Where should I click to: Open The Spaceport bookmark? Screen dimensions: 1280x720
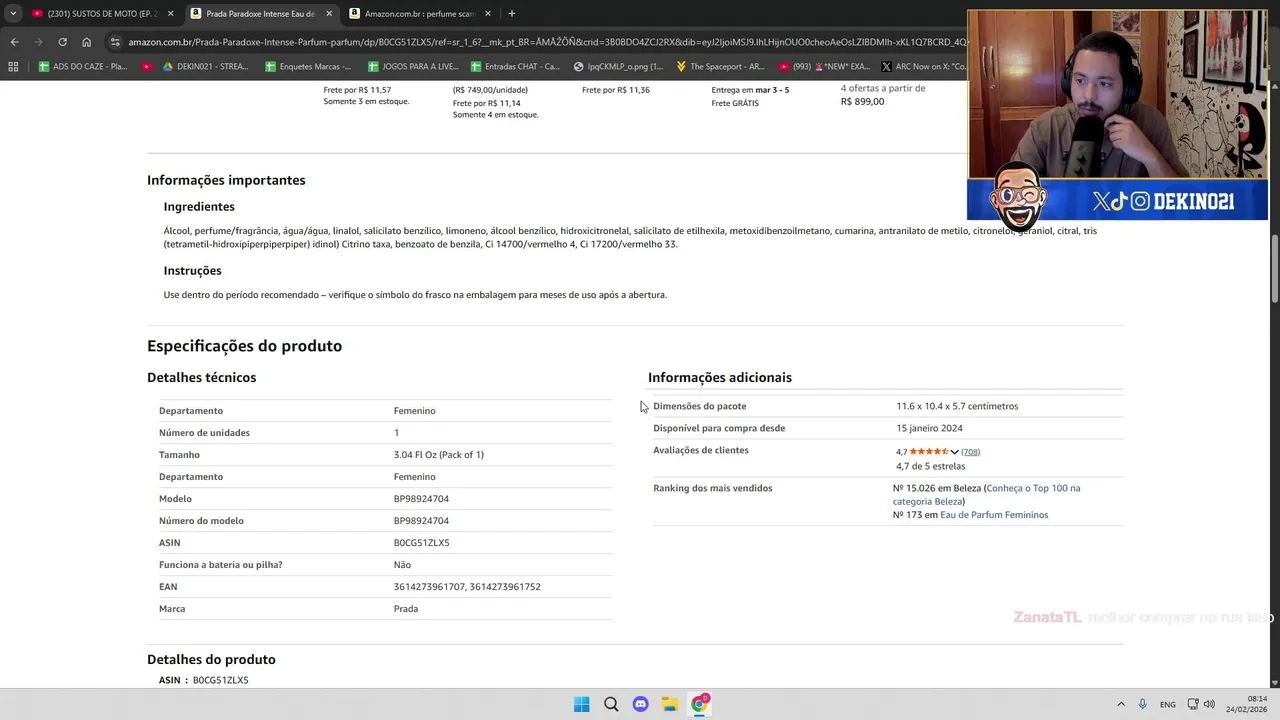(x=720, y=66)
